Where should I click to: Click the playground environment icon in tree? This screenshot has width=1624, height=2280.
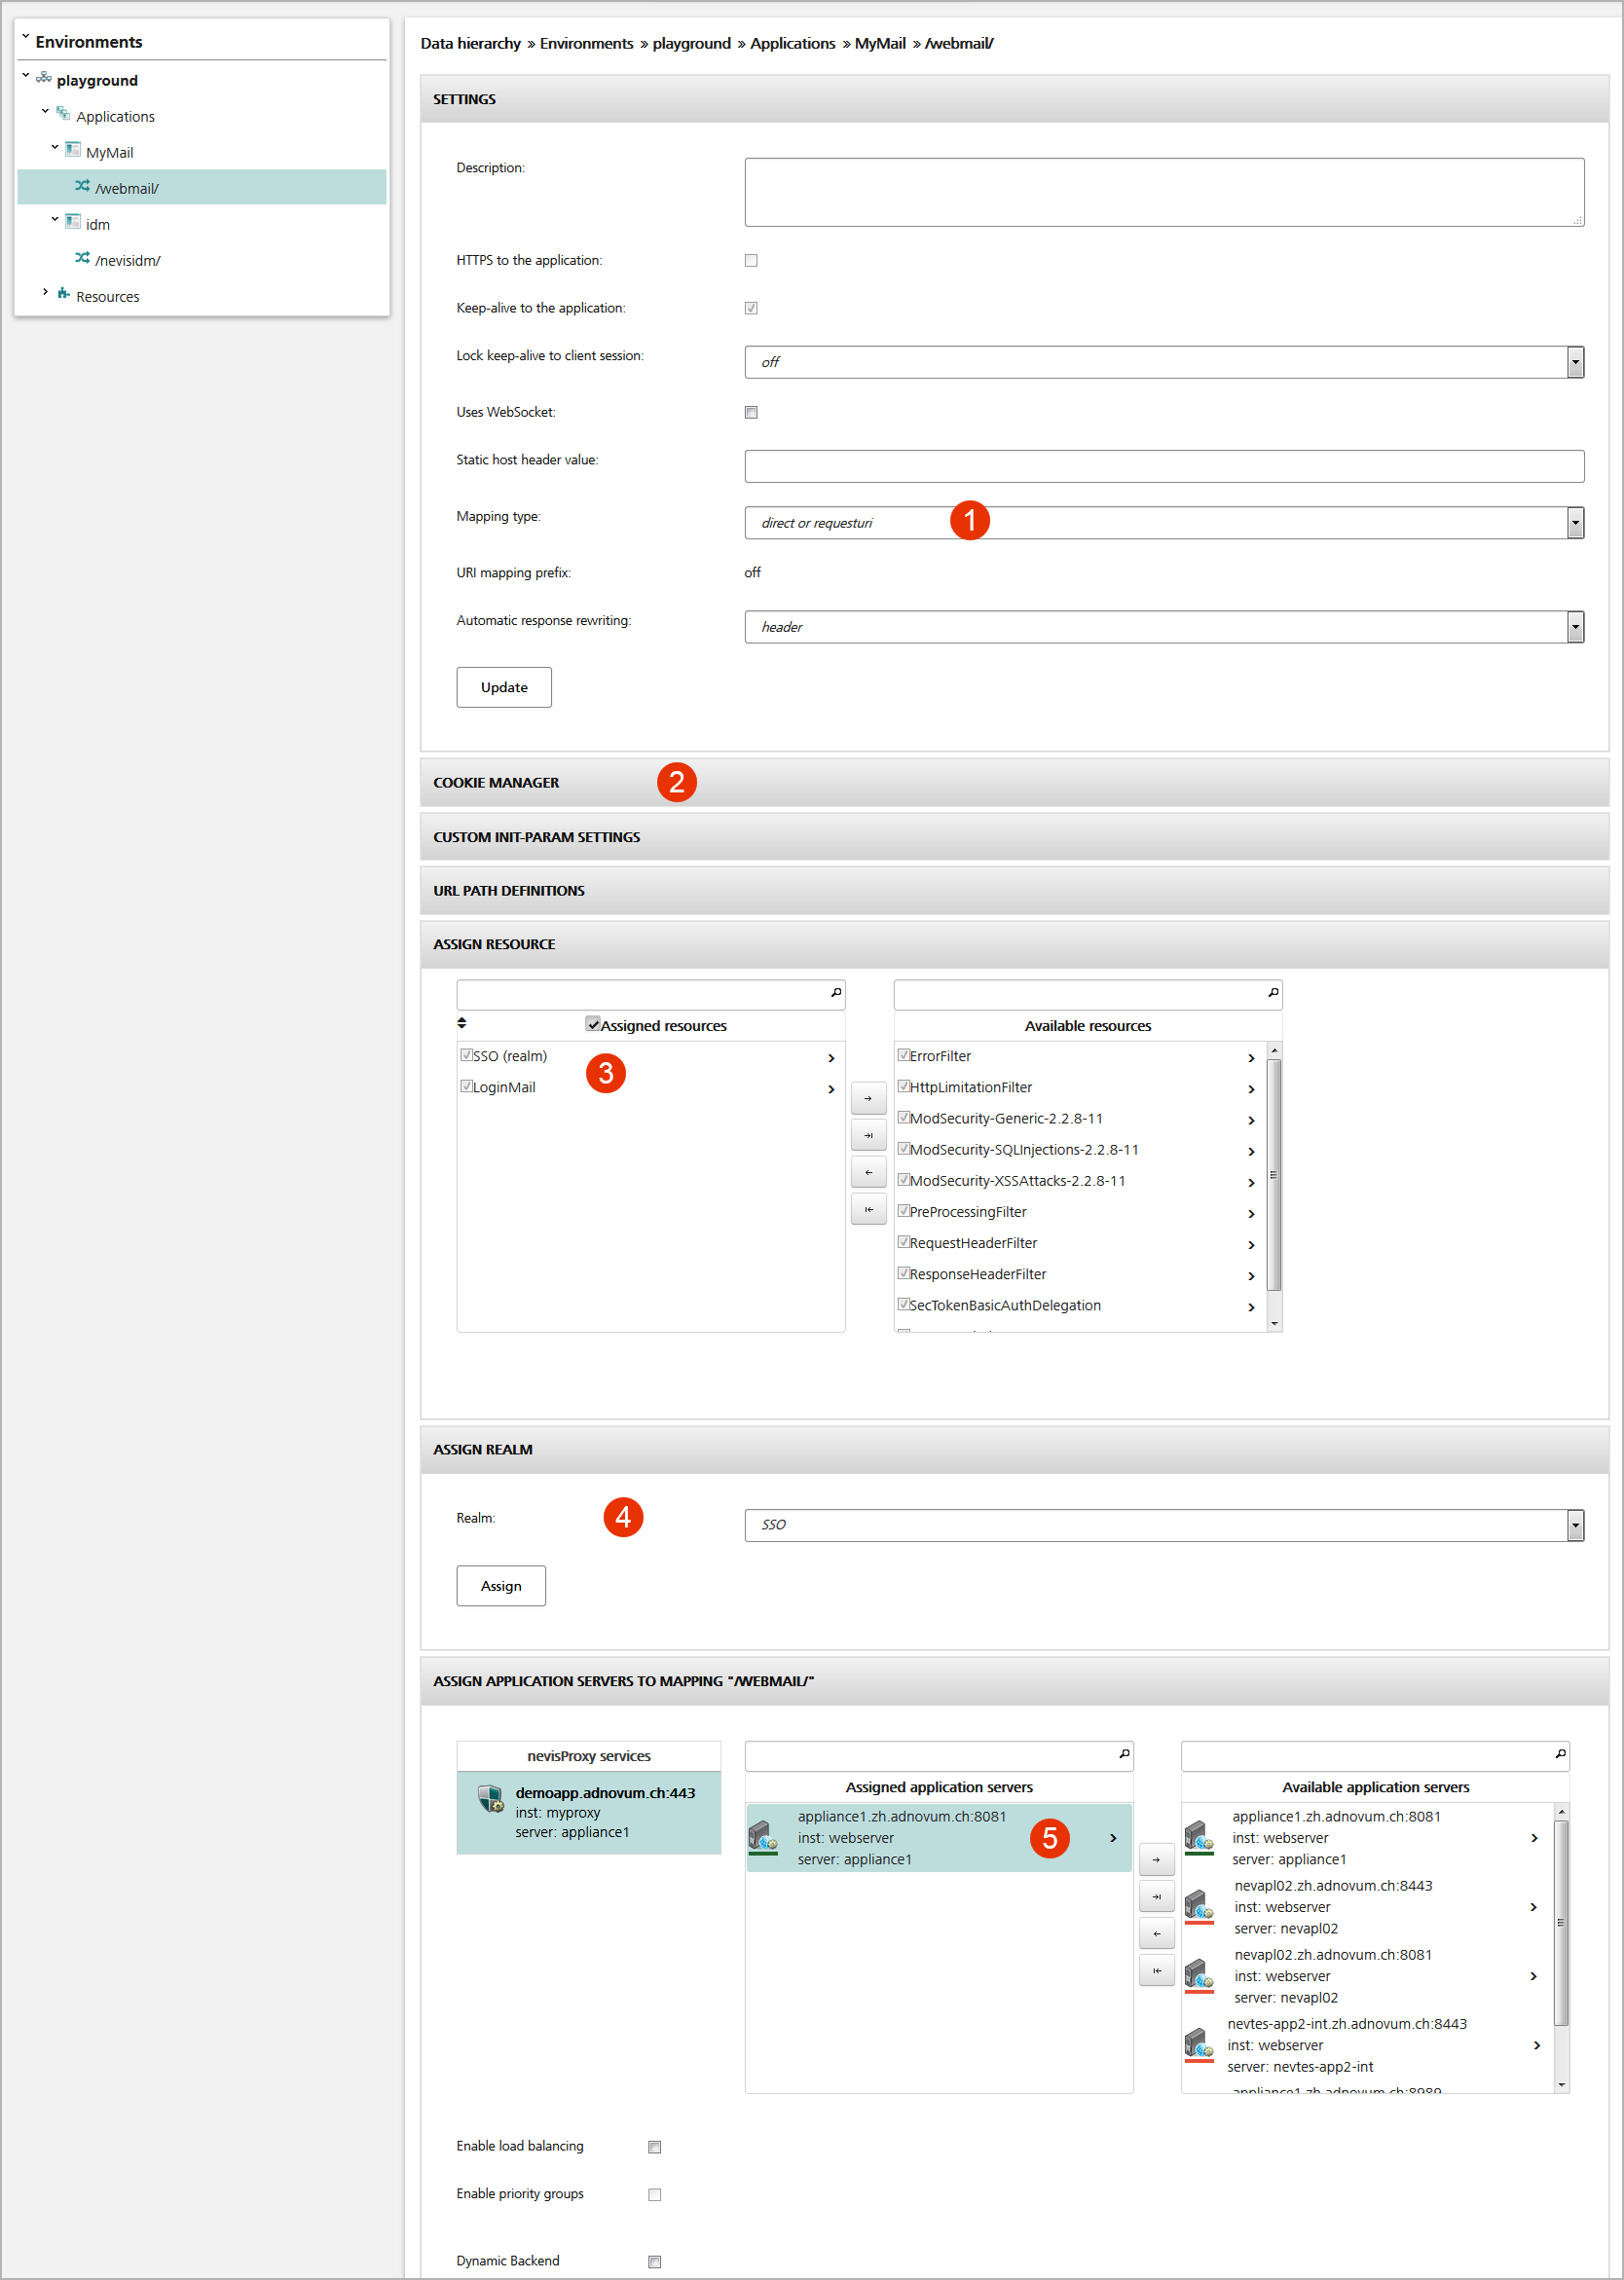(44, 77)
